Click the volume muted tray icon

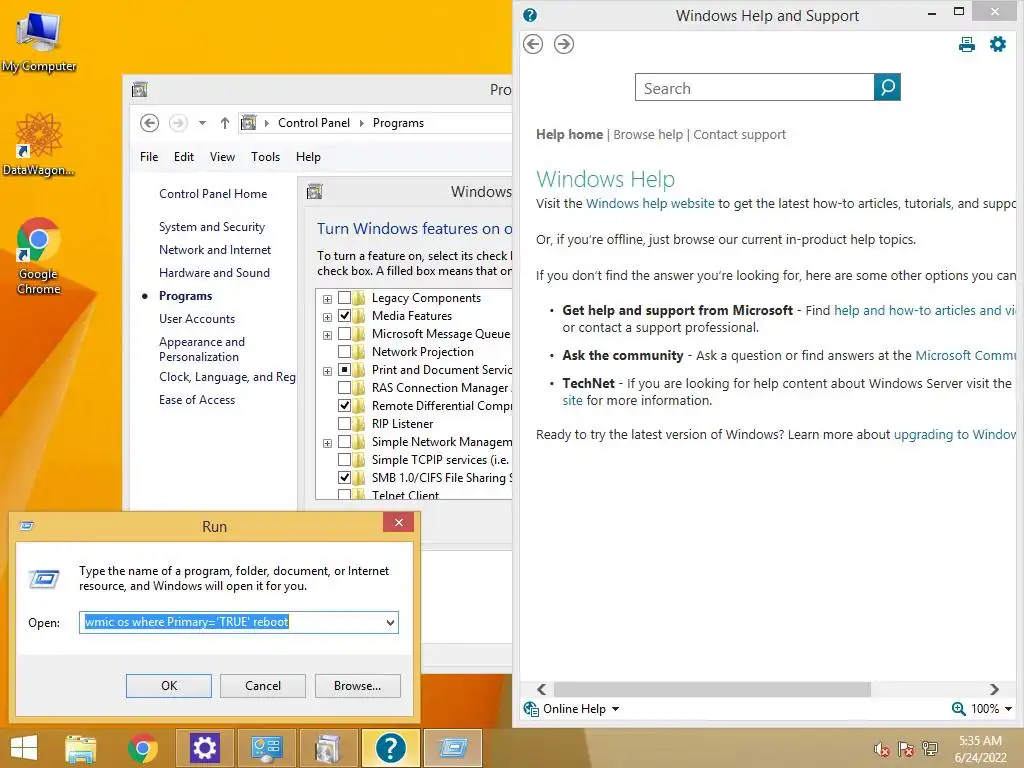pos(882,749)
